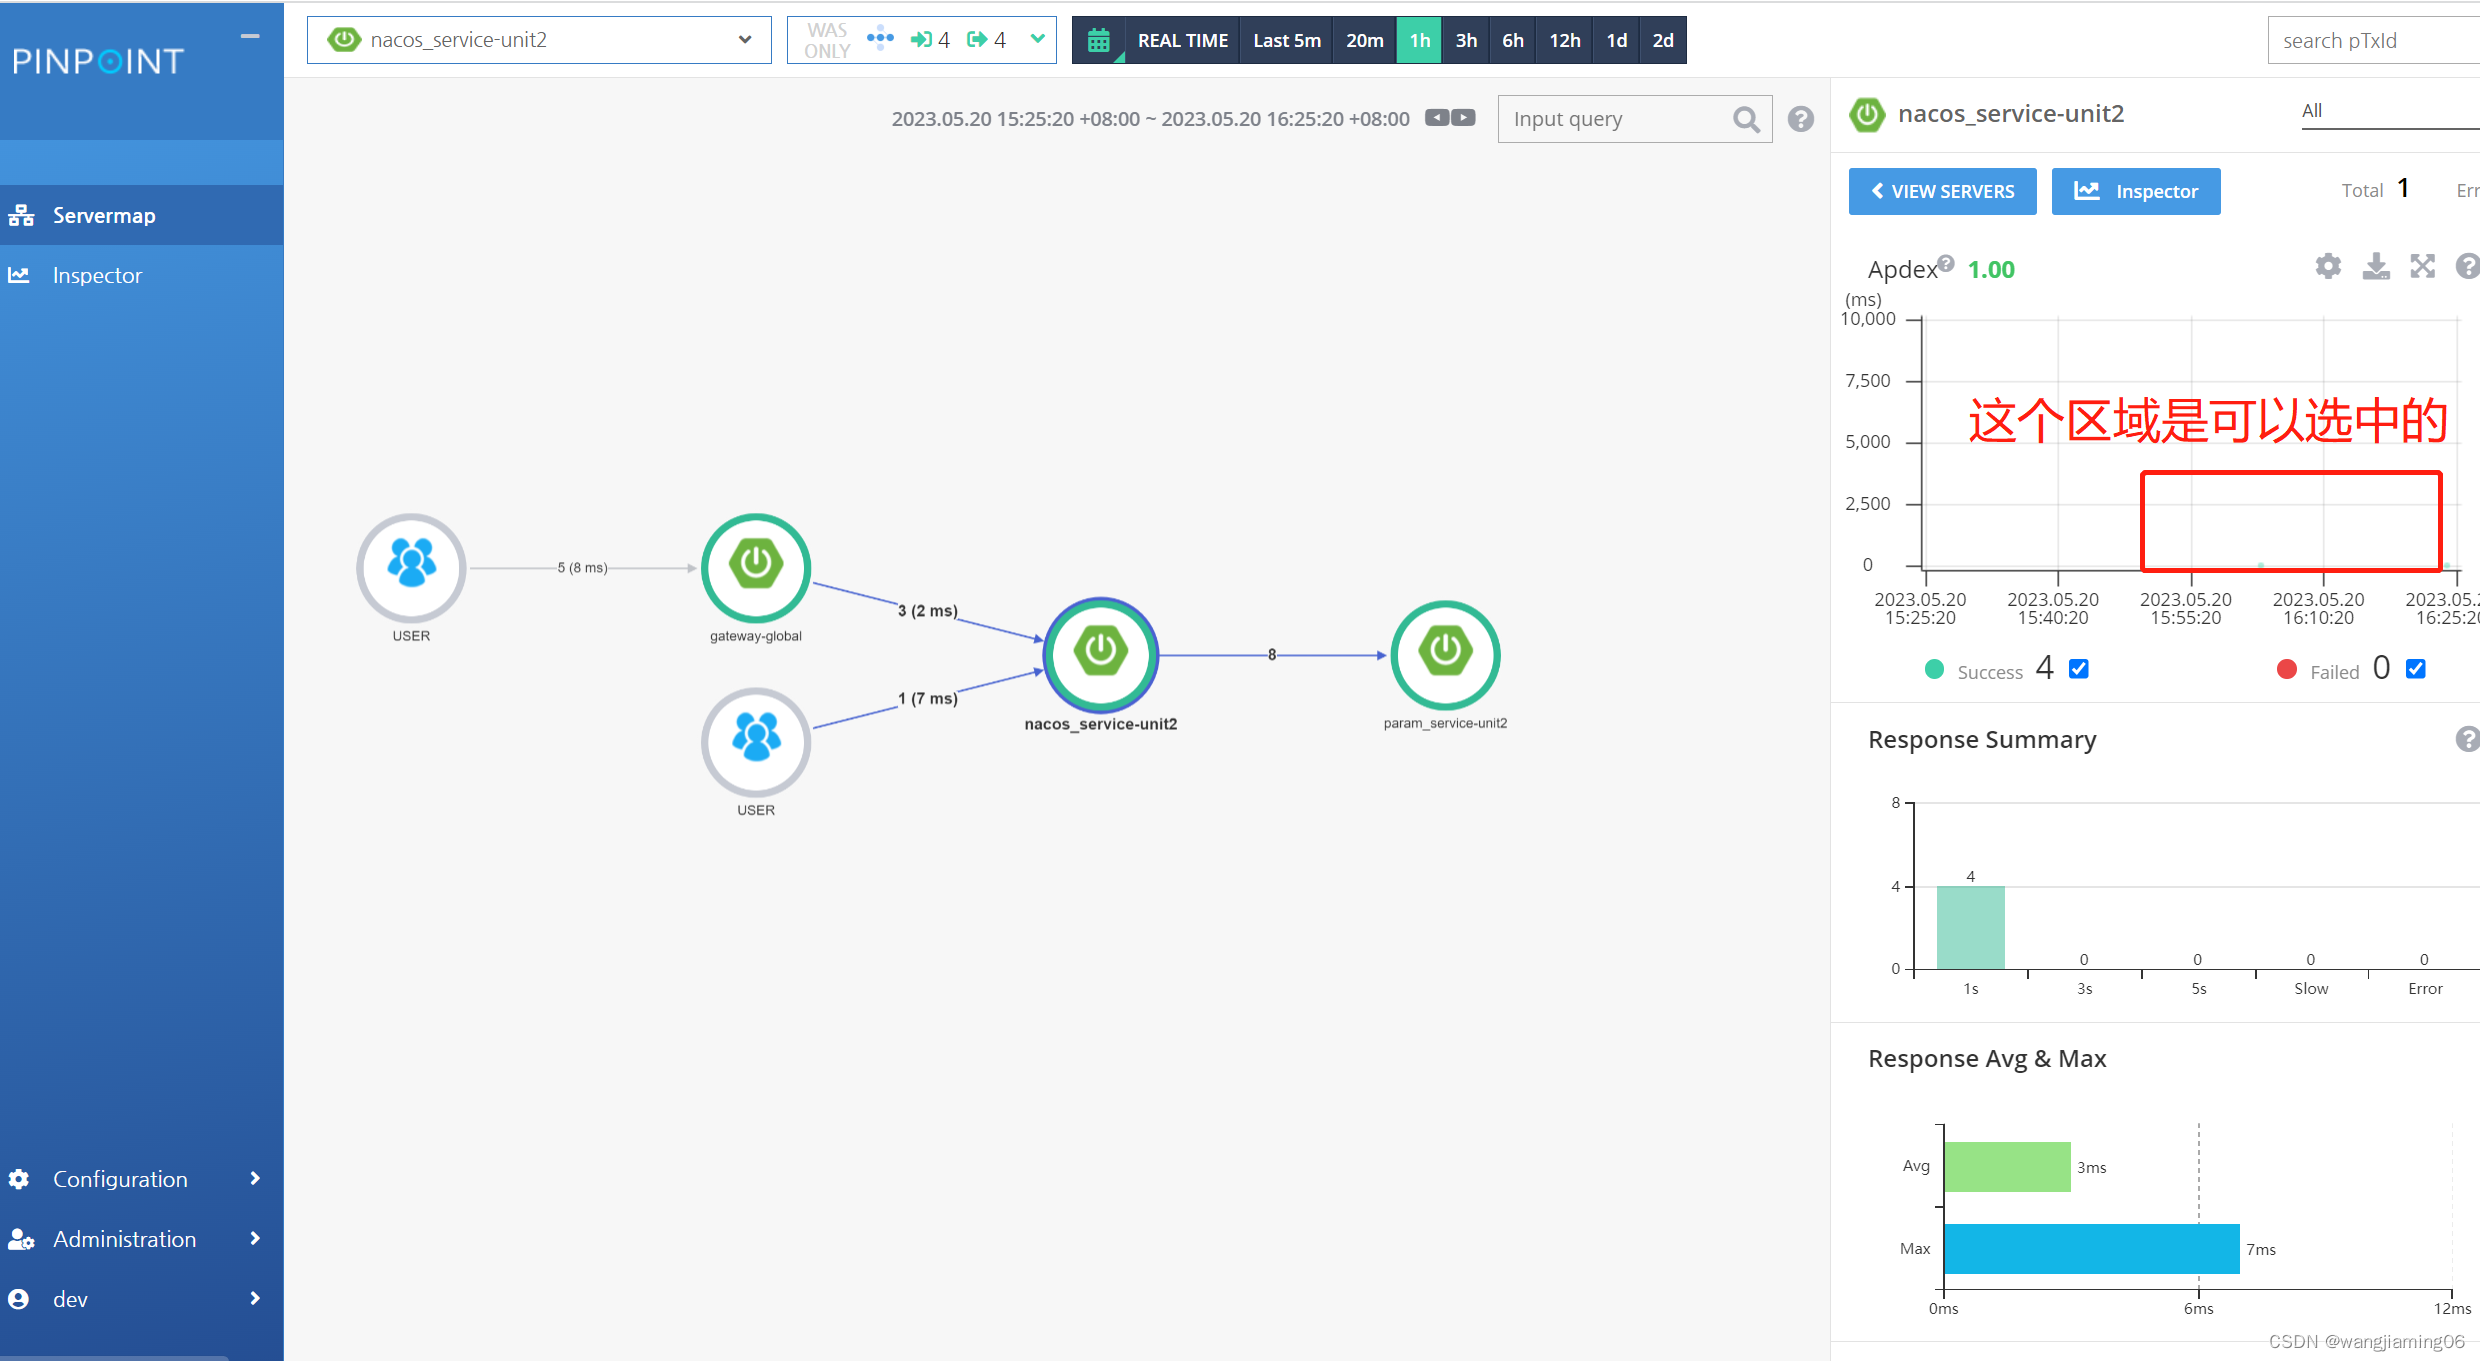Open help icon beside Input query

coord(1801,120)
